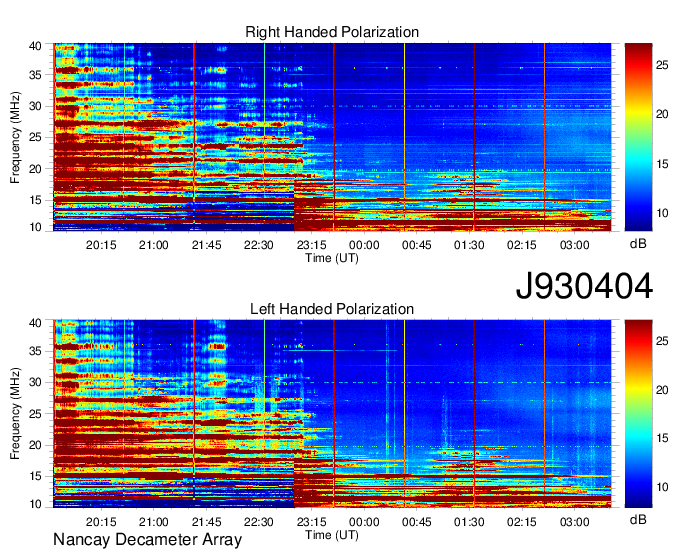Click the 'Right Handed Polarization' plot title
680x552 pixels.
tap(332, 32)
